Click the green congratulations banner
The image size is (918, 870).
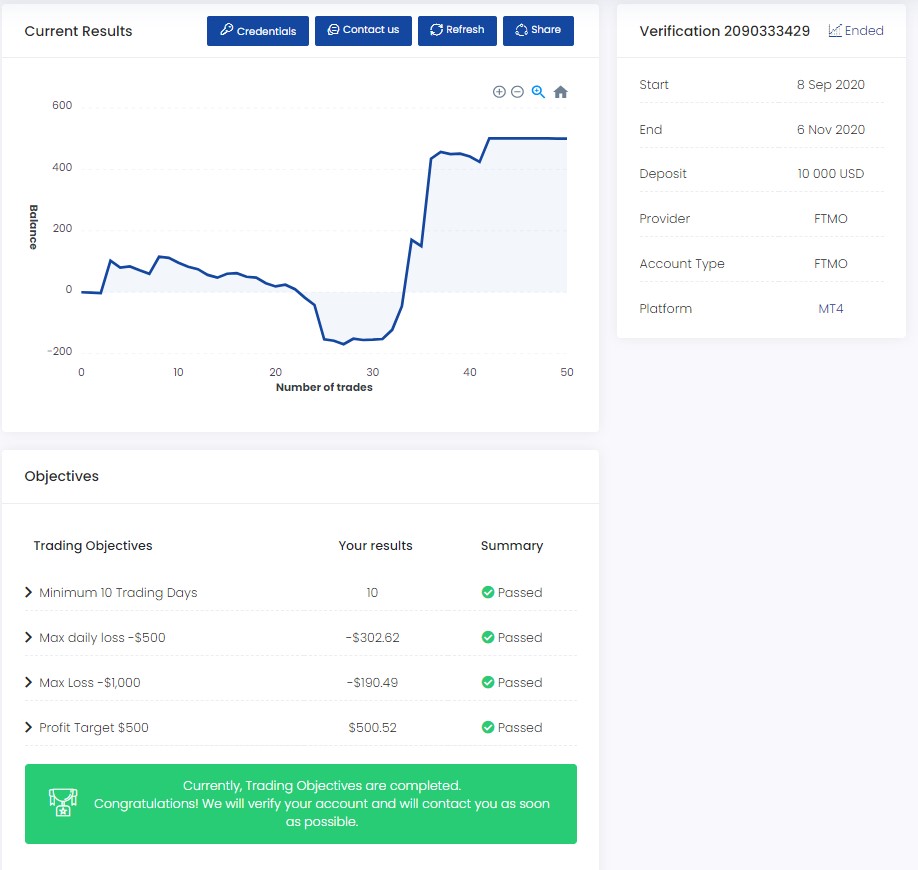coord(320,804)
